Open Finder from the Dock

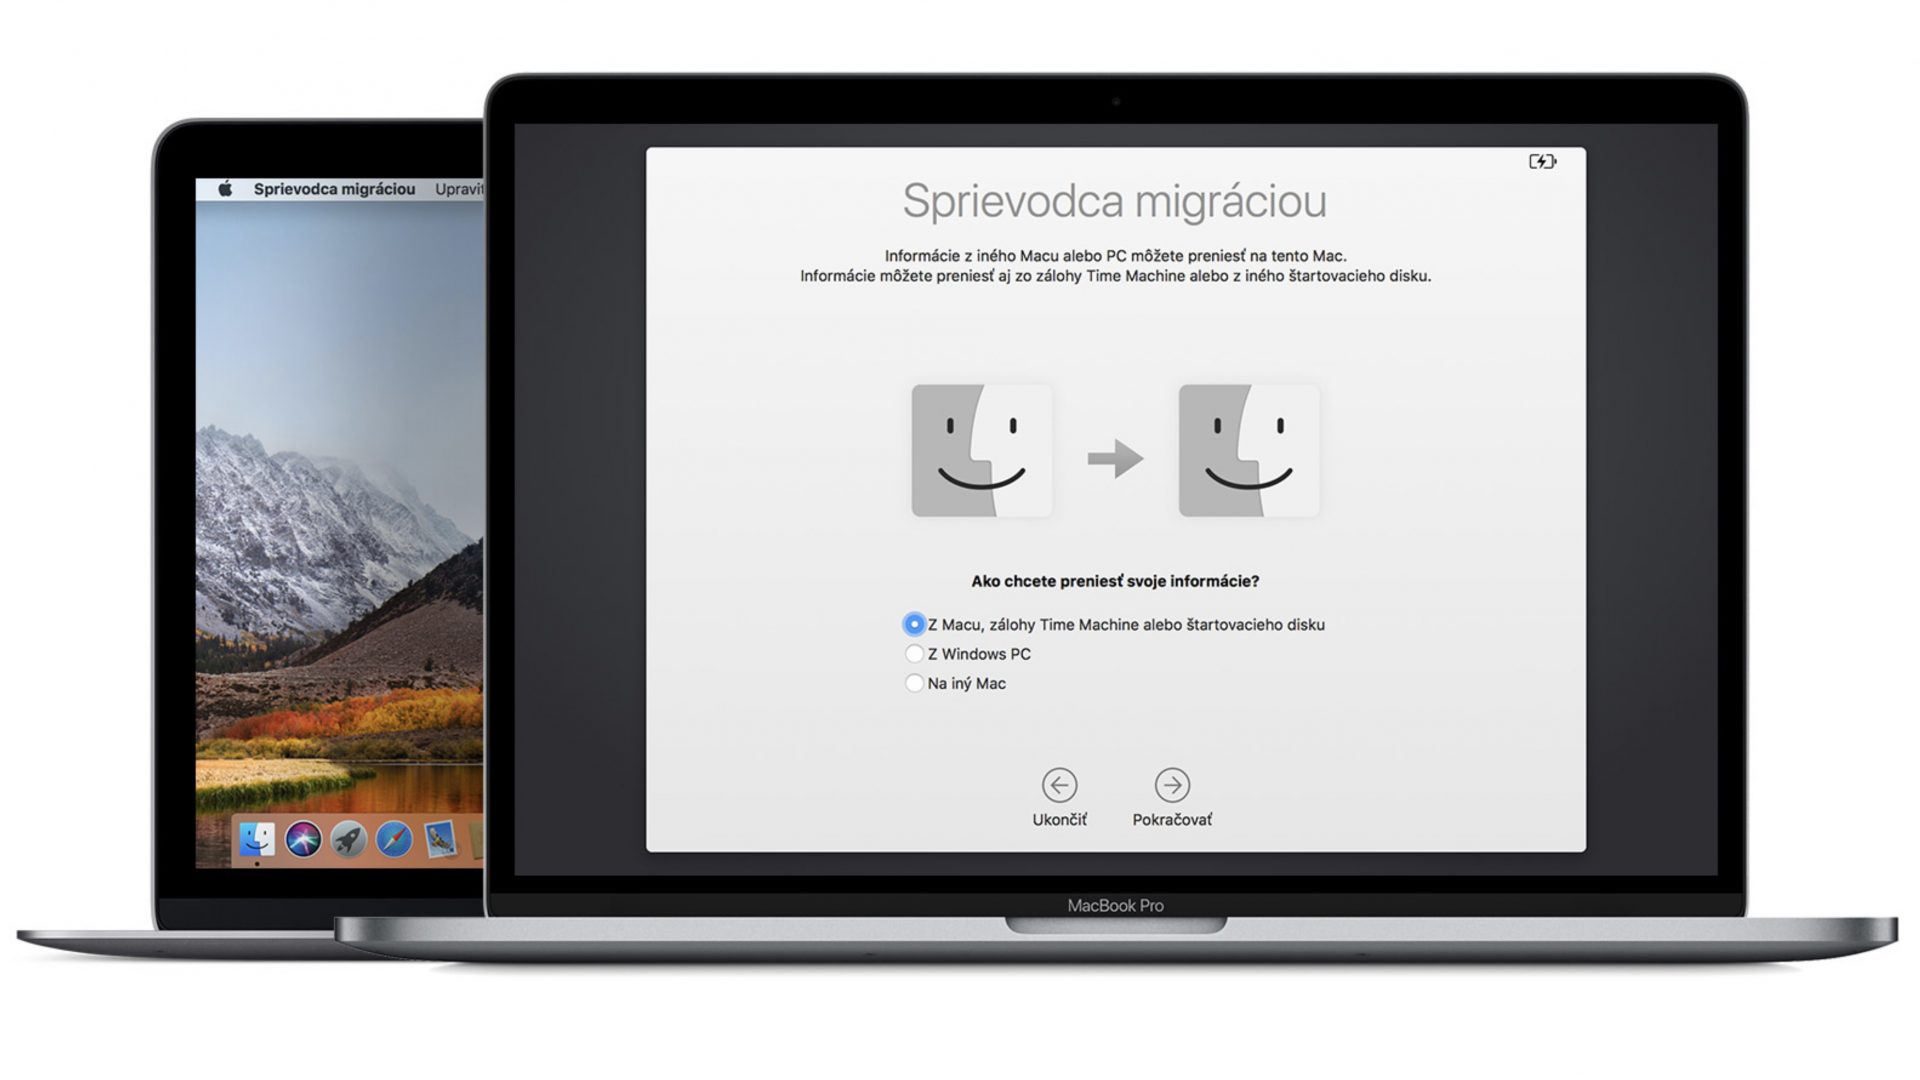point(257,839)
